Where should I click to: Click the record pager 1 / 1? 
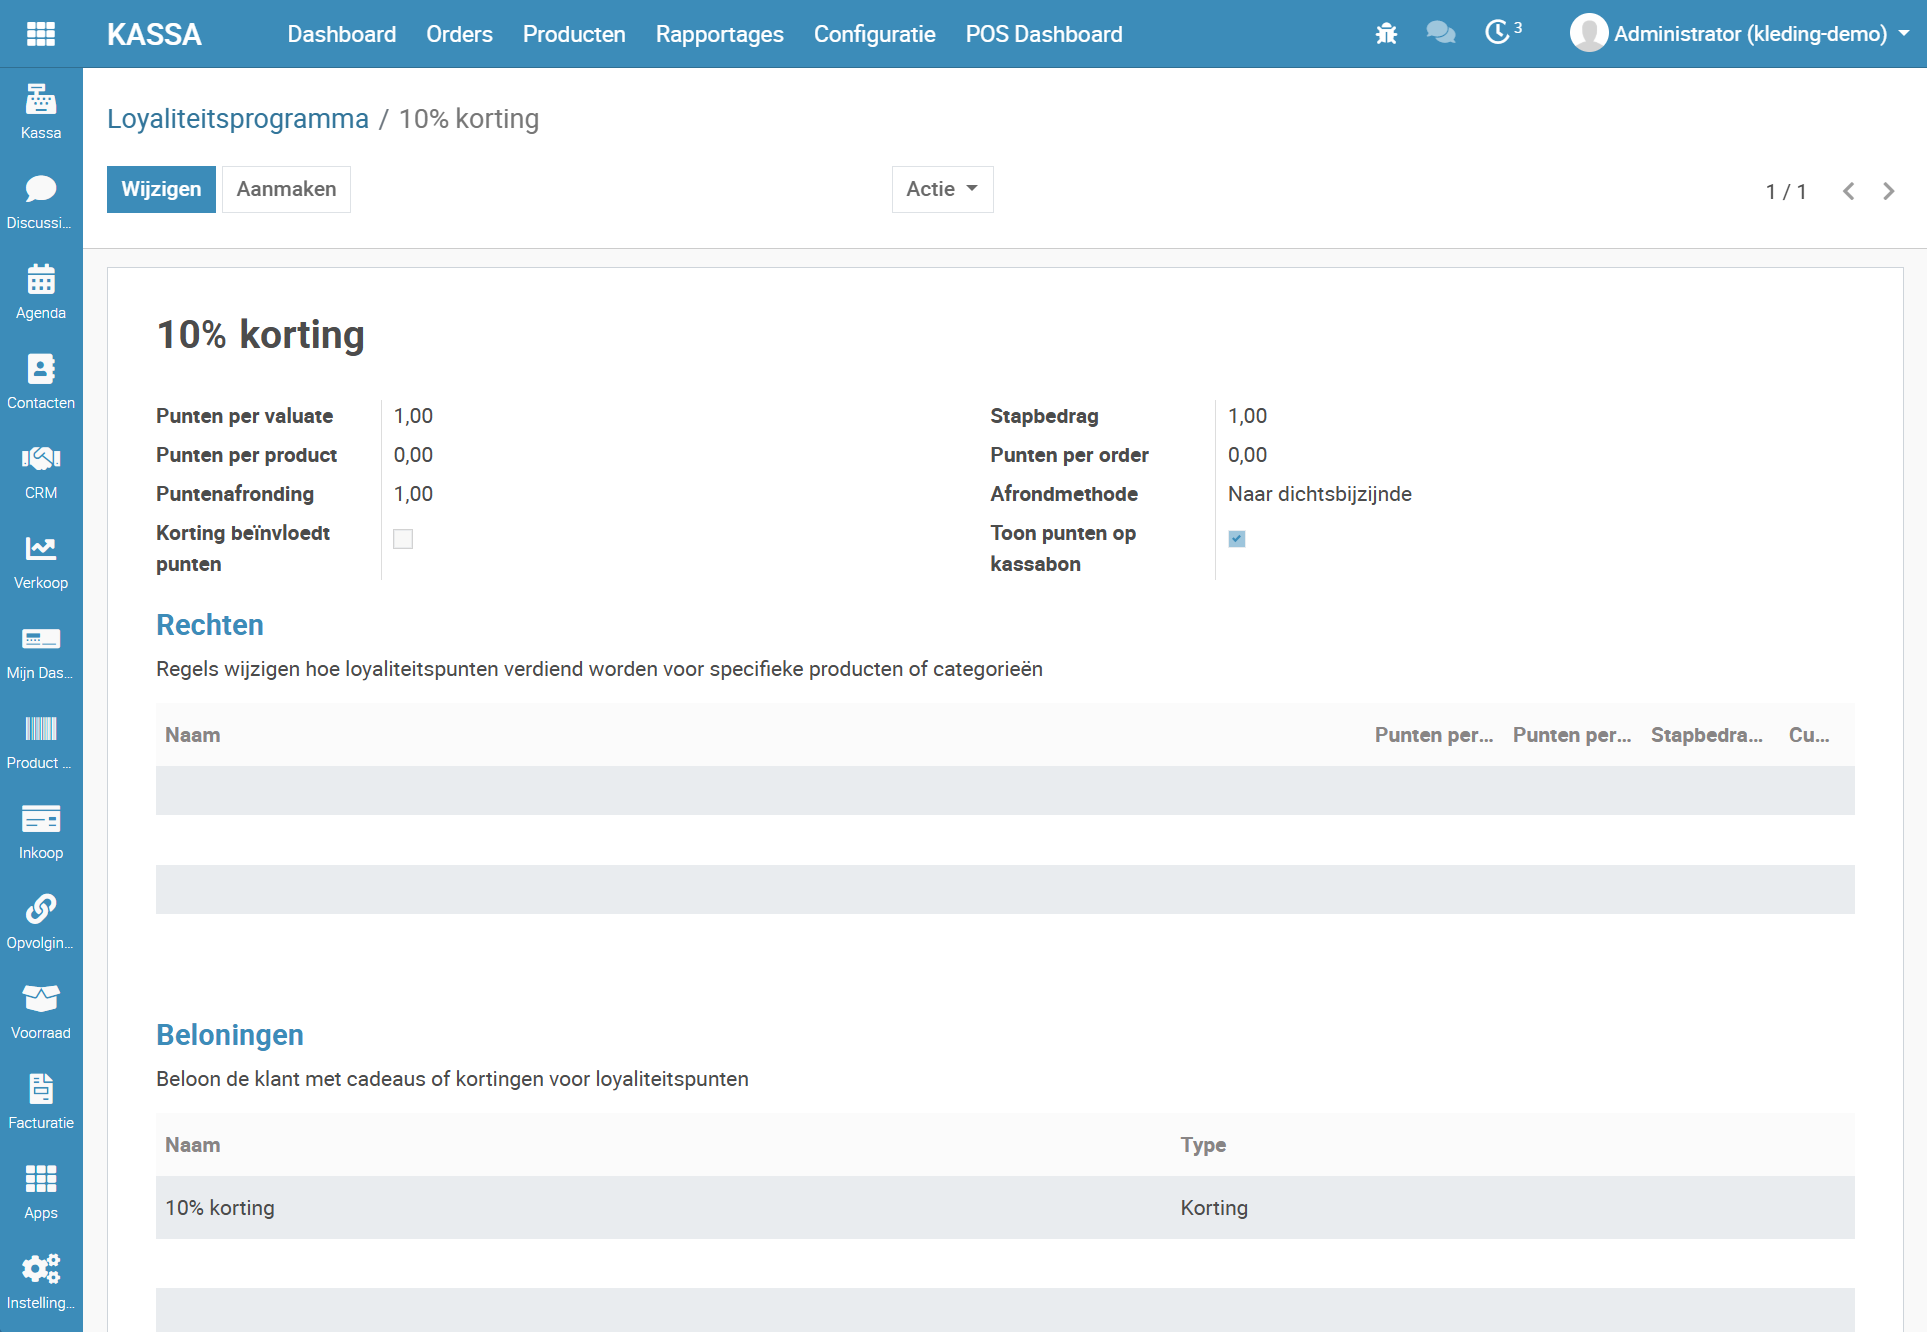pos(1786,191)
